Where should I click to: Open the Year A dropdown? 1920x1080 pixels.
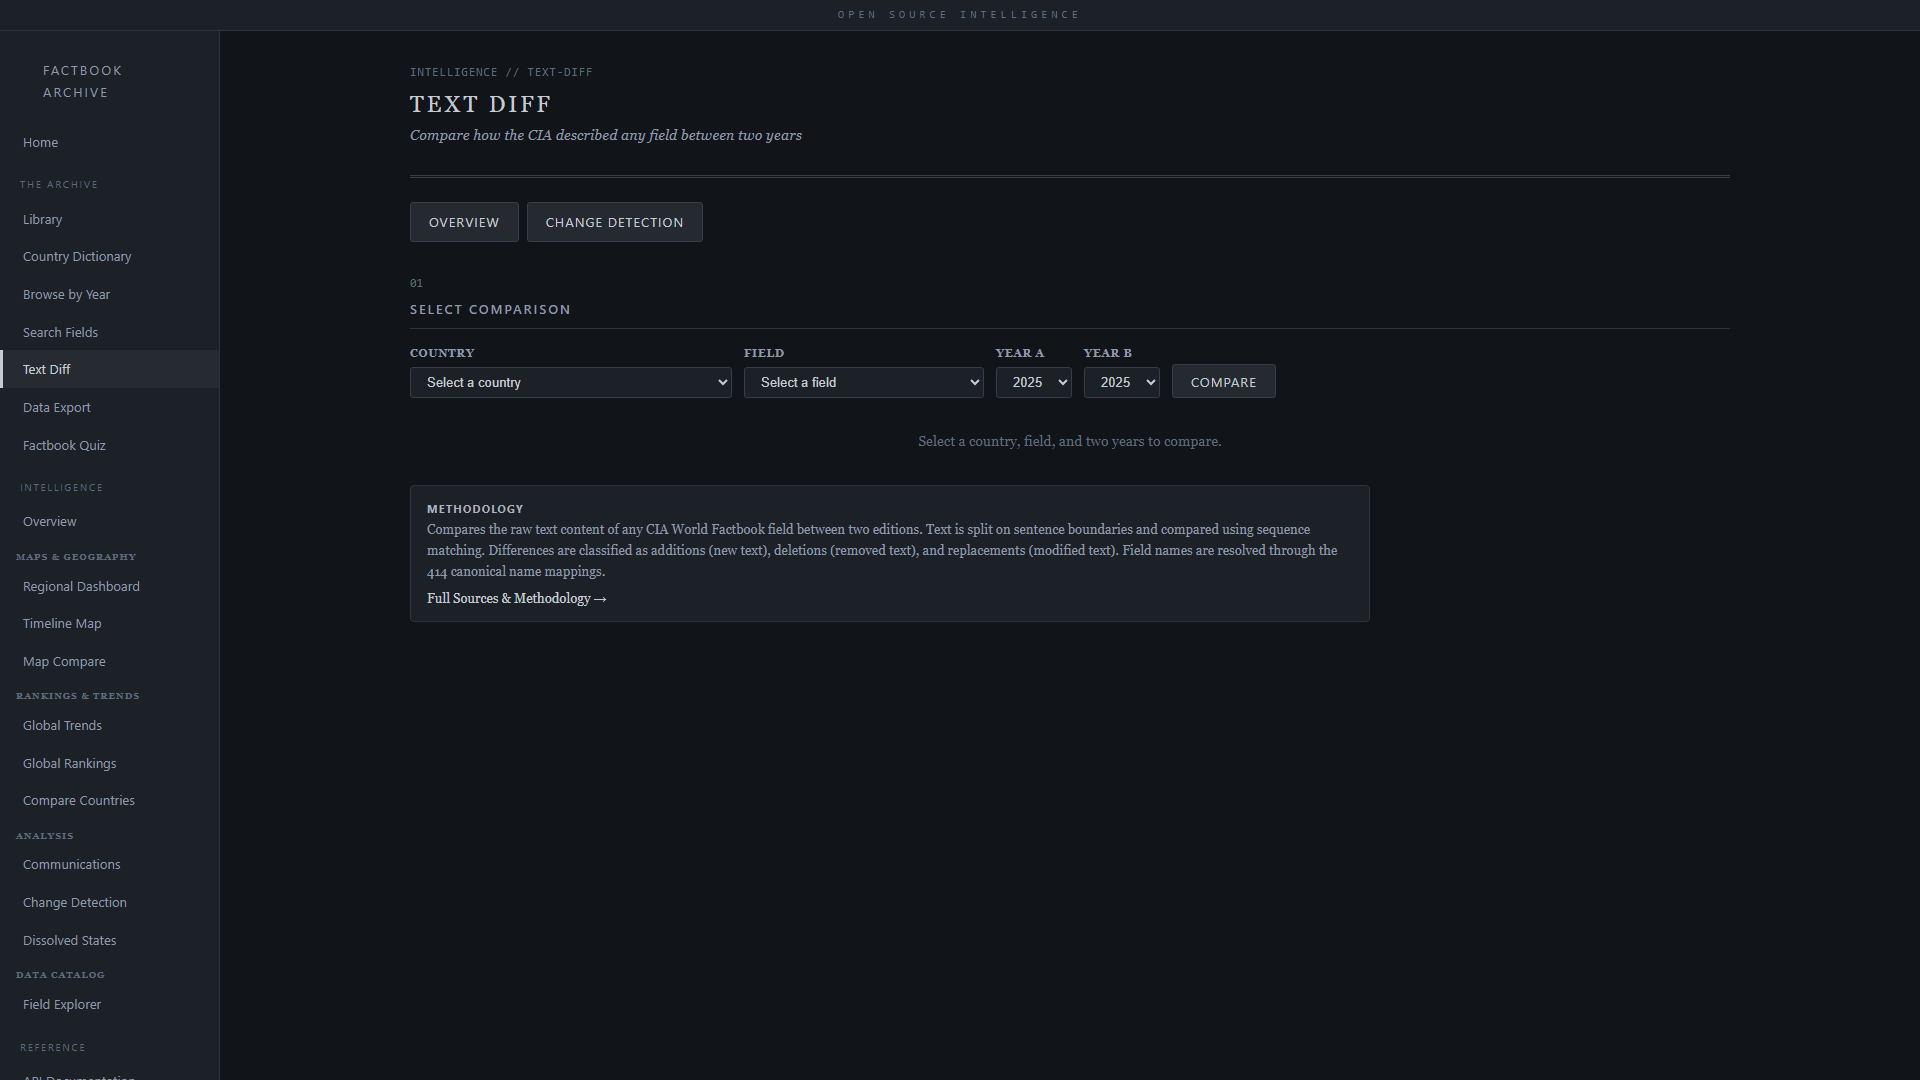click(x=1033, y=382)
